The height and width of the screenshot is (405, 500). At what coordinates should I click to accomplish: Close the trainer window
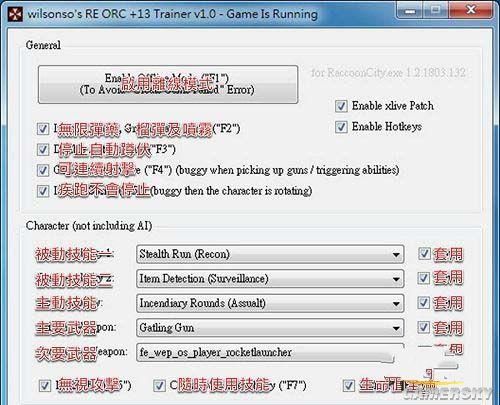470,11
